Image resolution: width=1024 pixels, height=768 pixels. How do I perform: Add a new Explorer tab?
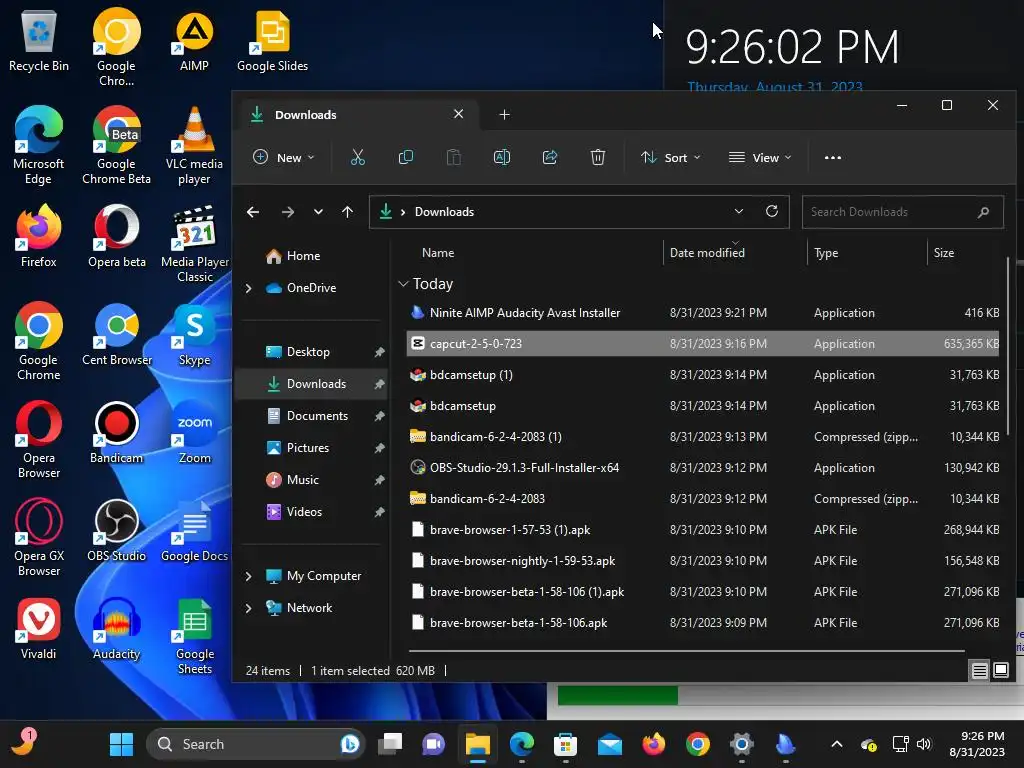click(x=504, y=114)
